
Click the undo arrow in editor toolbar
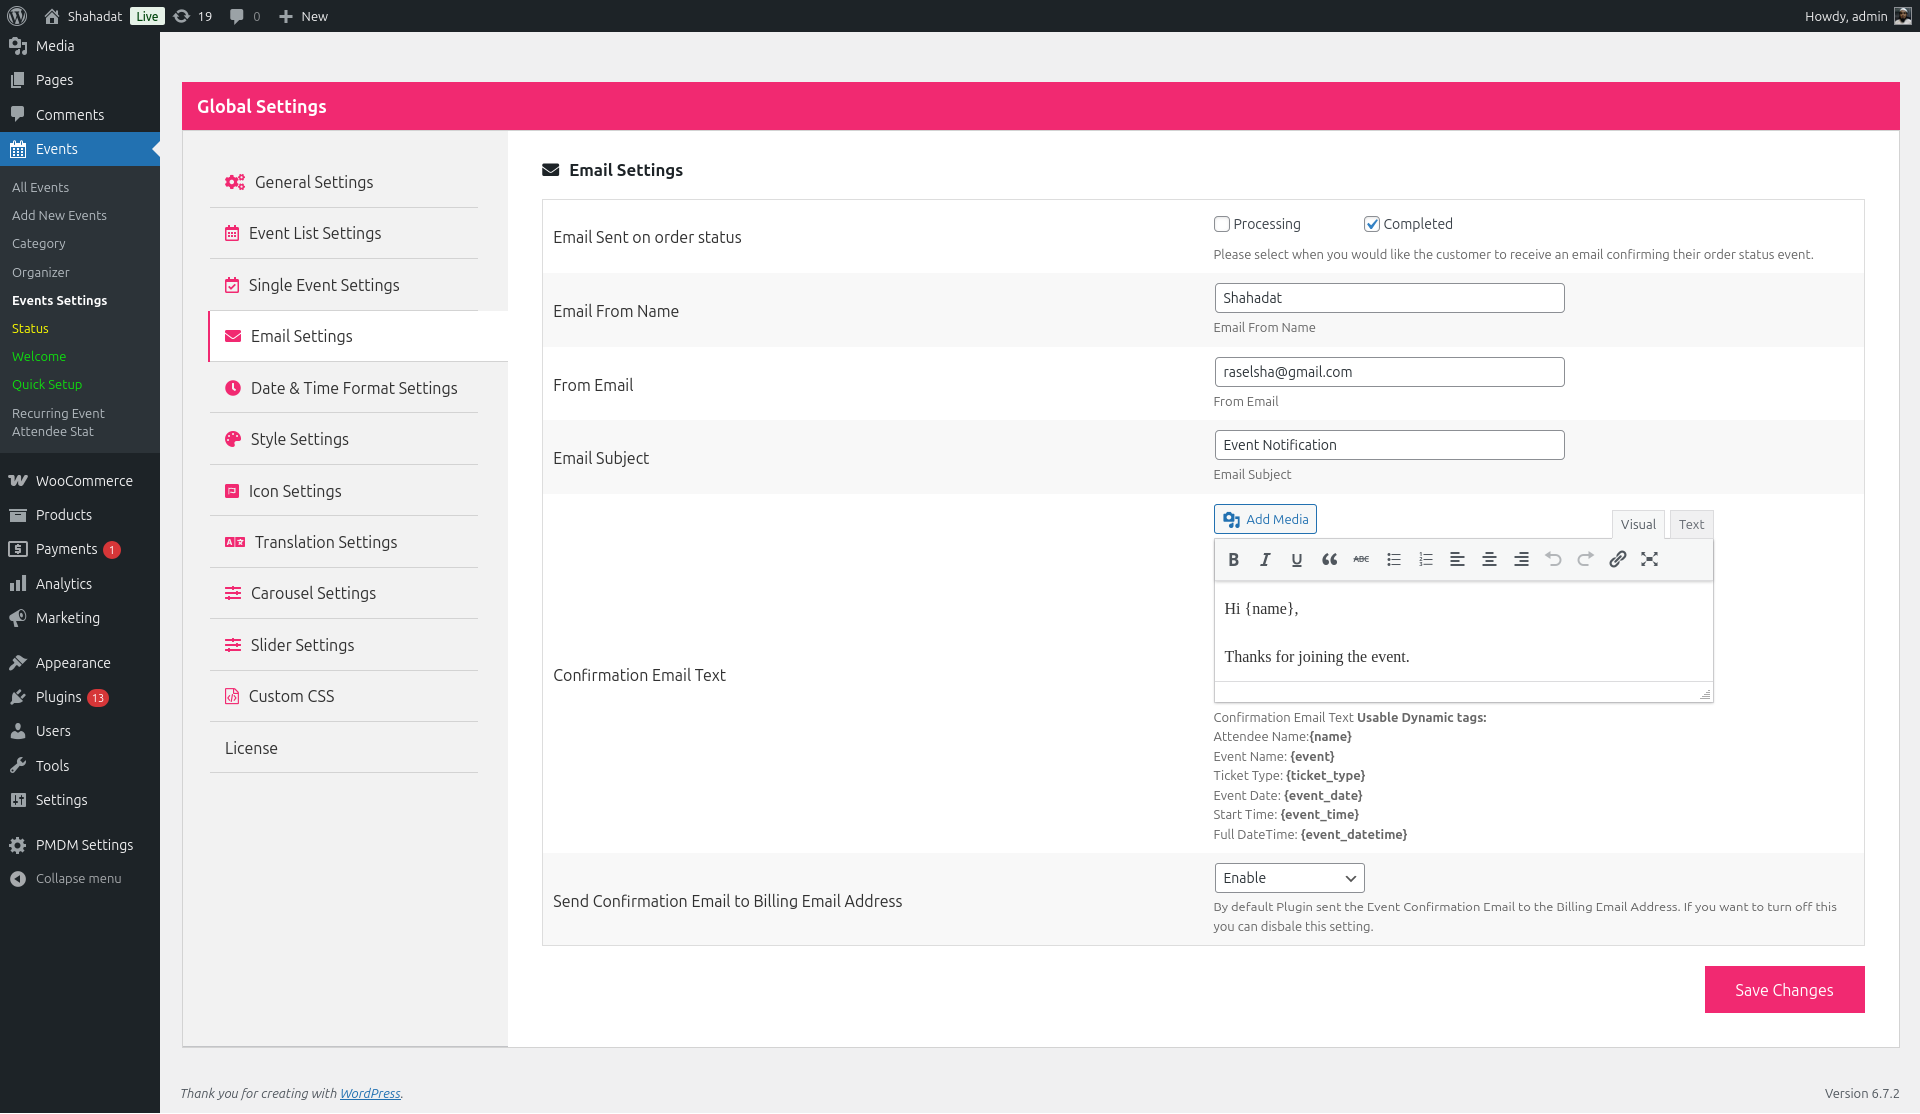[x=1553, y=560]
